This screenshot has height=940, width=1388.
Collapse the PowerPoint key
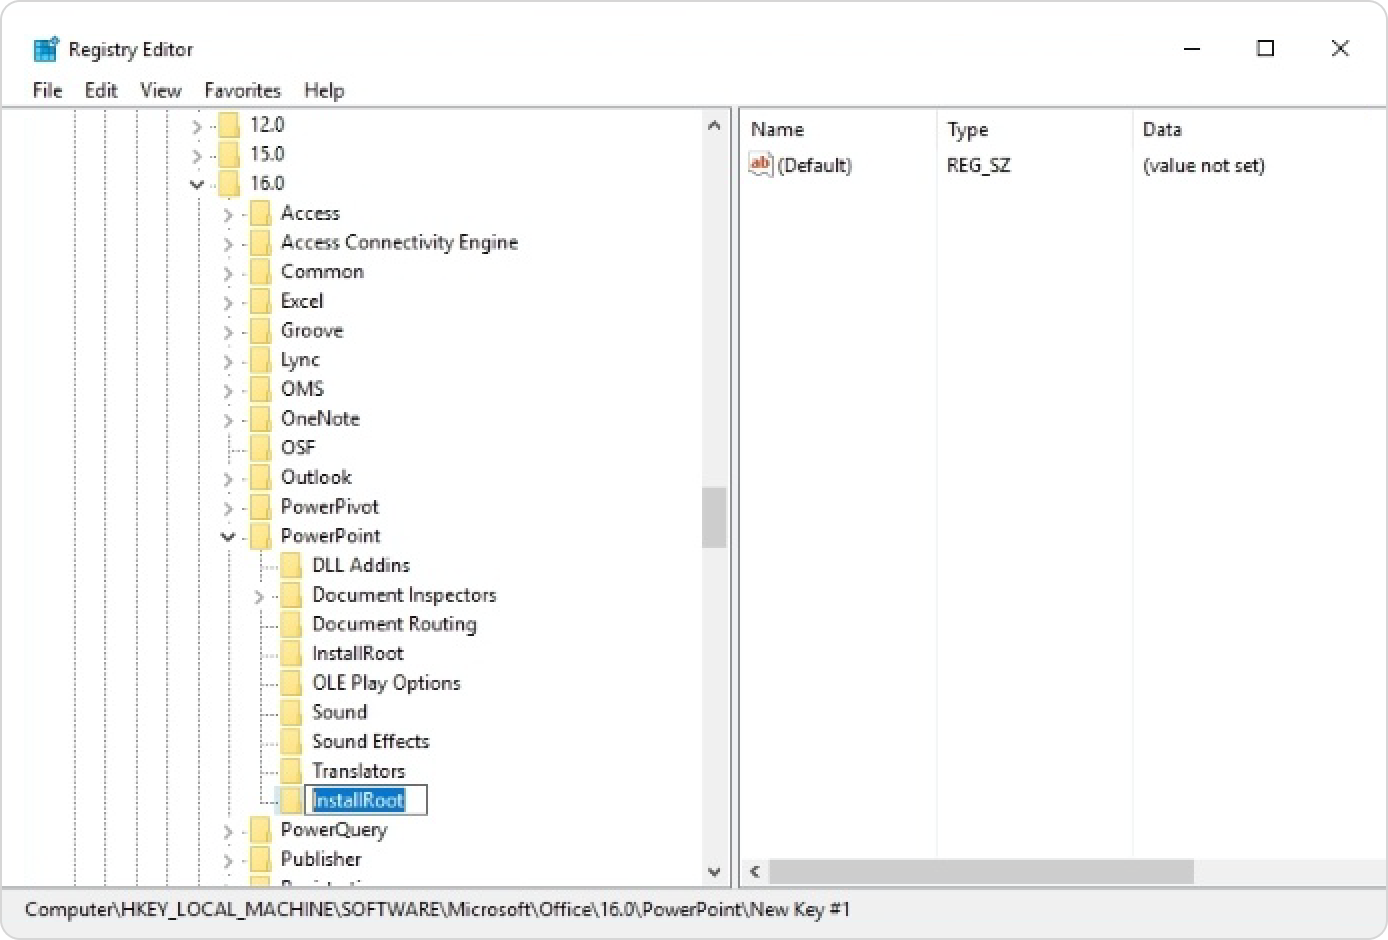228,537
